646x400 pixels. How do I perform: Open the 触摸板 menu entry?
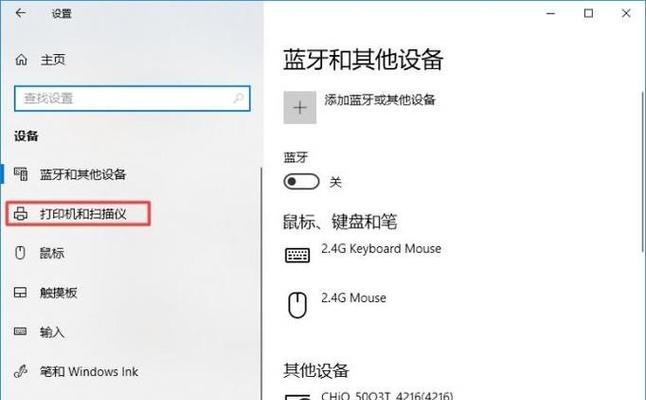point(59,292)
